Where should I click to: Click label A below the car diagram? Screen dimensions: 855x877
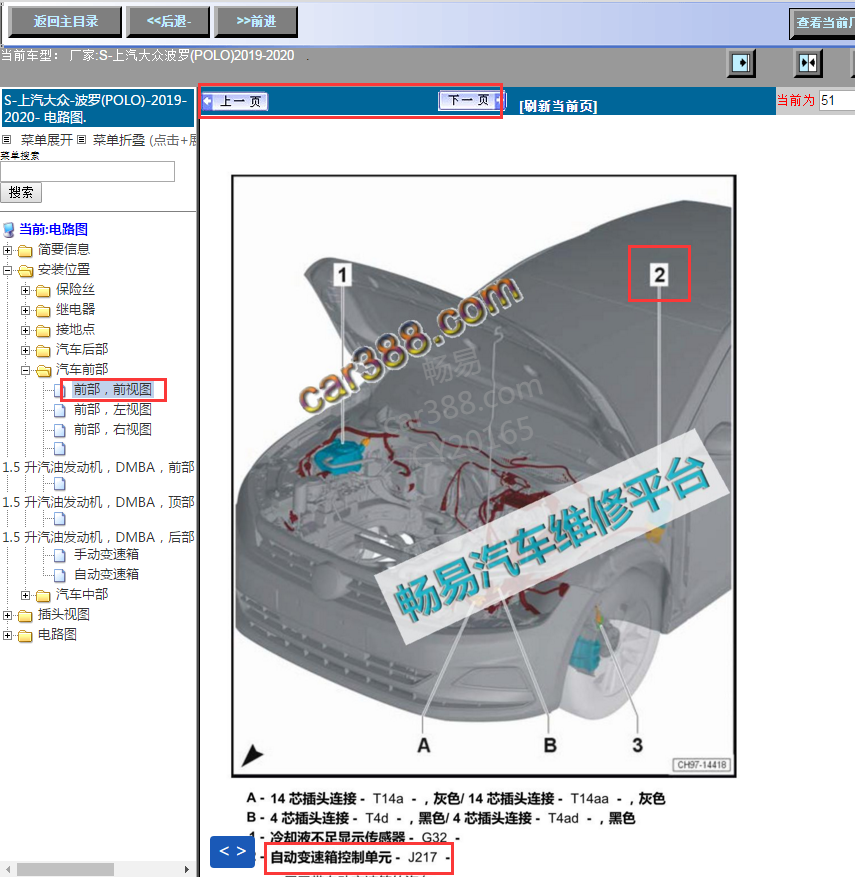pyautogui.click(x=424, y=745)
